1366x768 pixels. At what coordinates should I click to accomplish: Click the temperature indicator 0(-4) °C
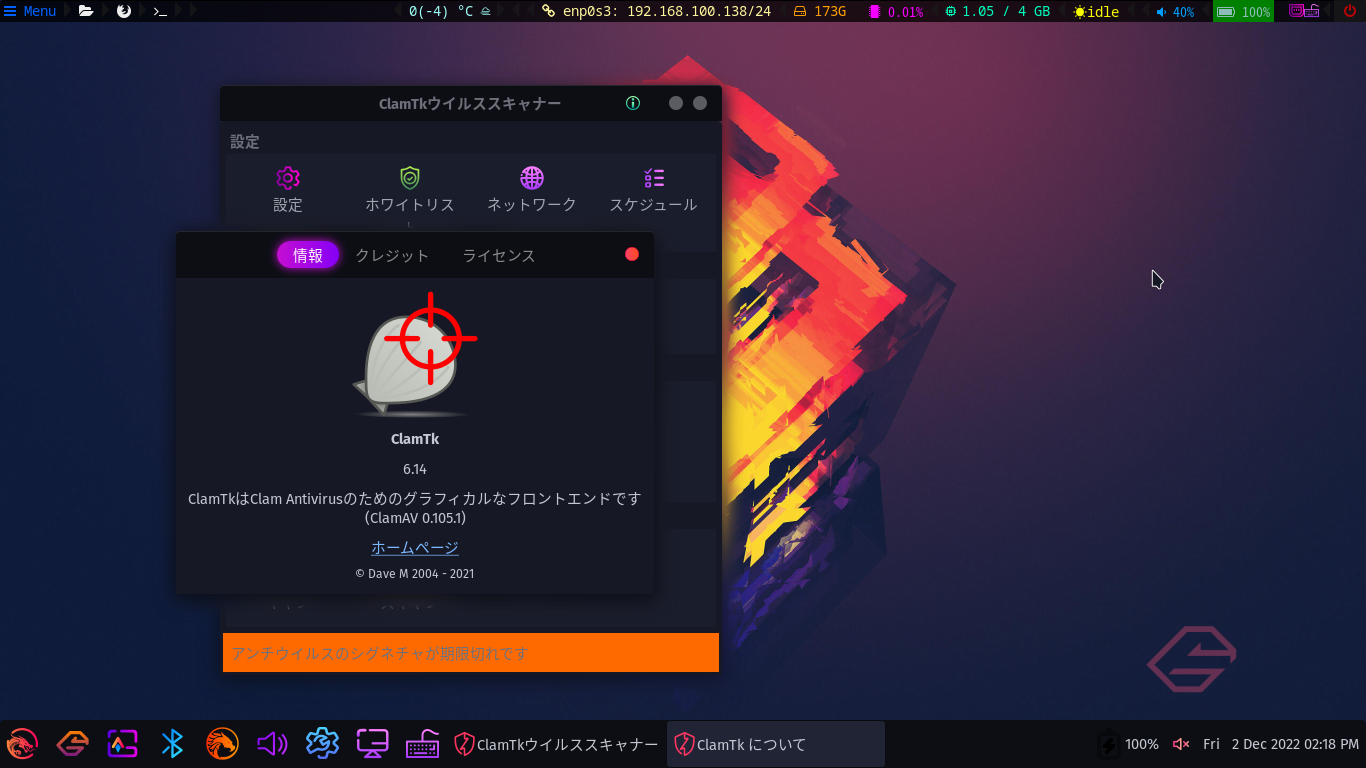point(449,12)
